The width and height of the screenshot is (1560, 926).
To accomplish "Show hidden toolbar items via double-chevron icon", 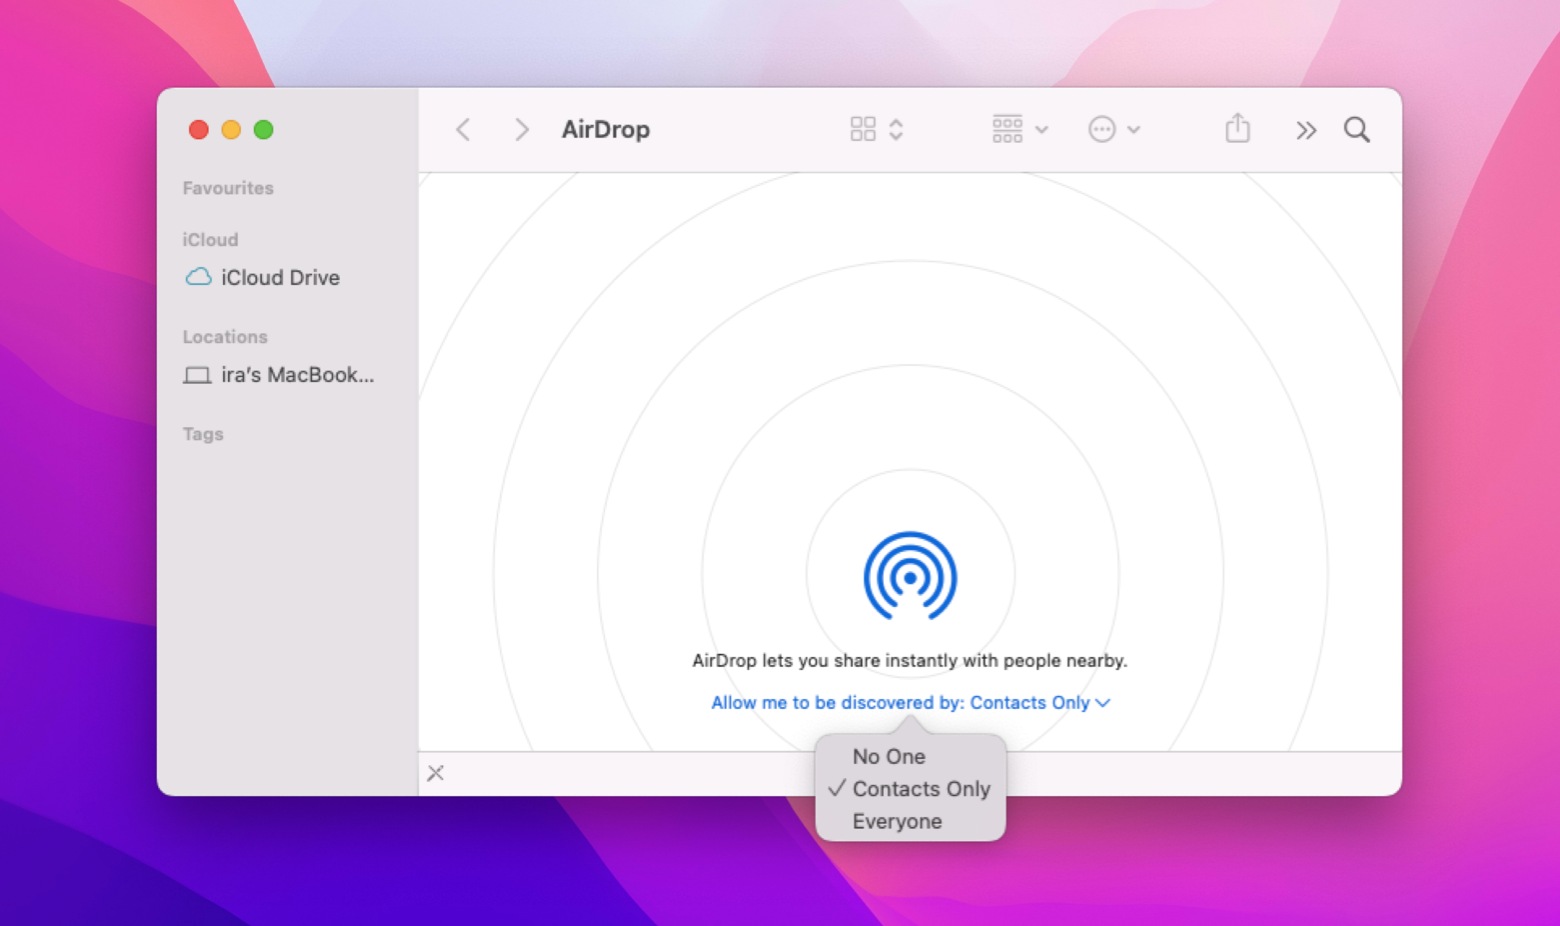I will tap(1305, 129).
